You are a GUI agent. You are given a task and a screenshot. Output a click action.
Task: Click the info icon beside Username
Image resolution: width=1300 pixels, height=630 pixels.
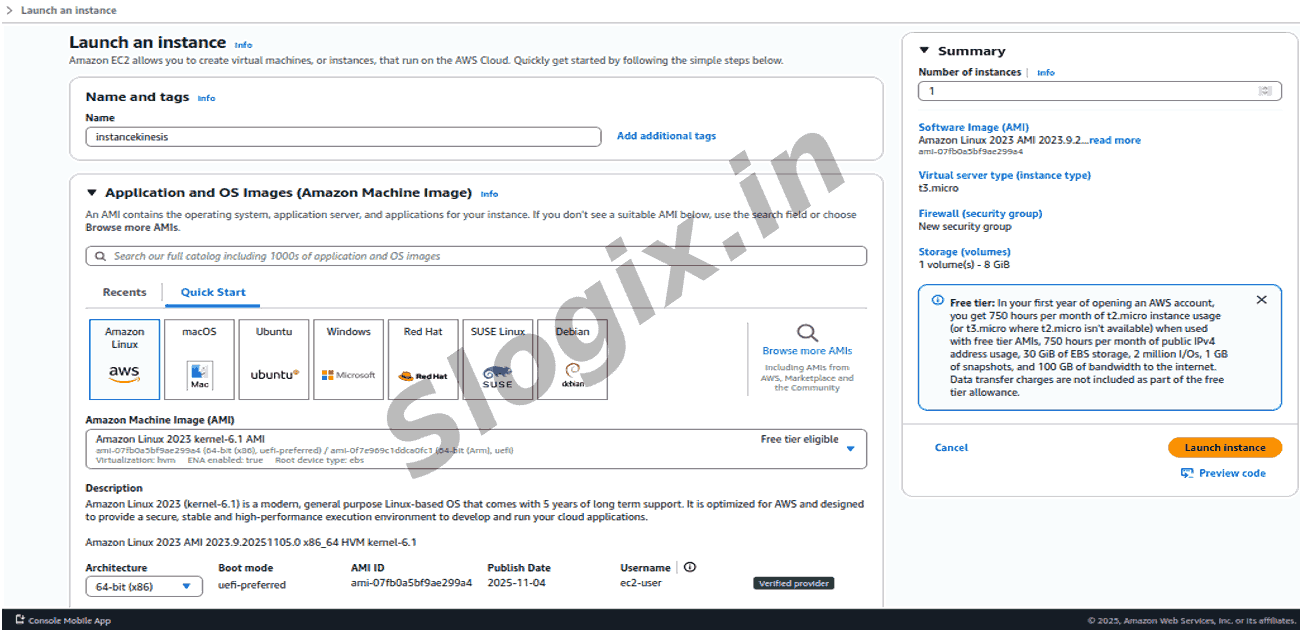click(x=689, y=567)
